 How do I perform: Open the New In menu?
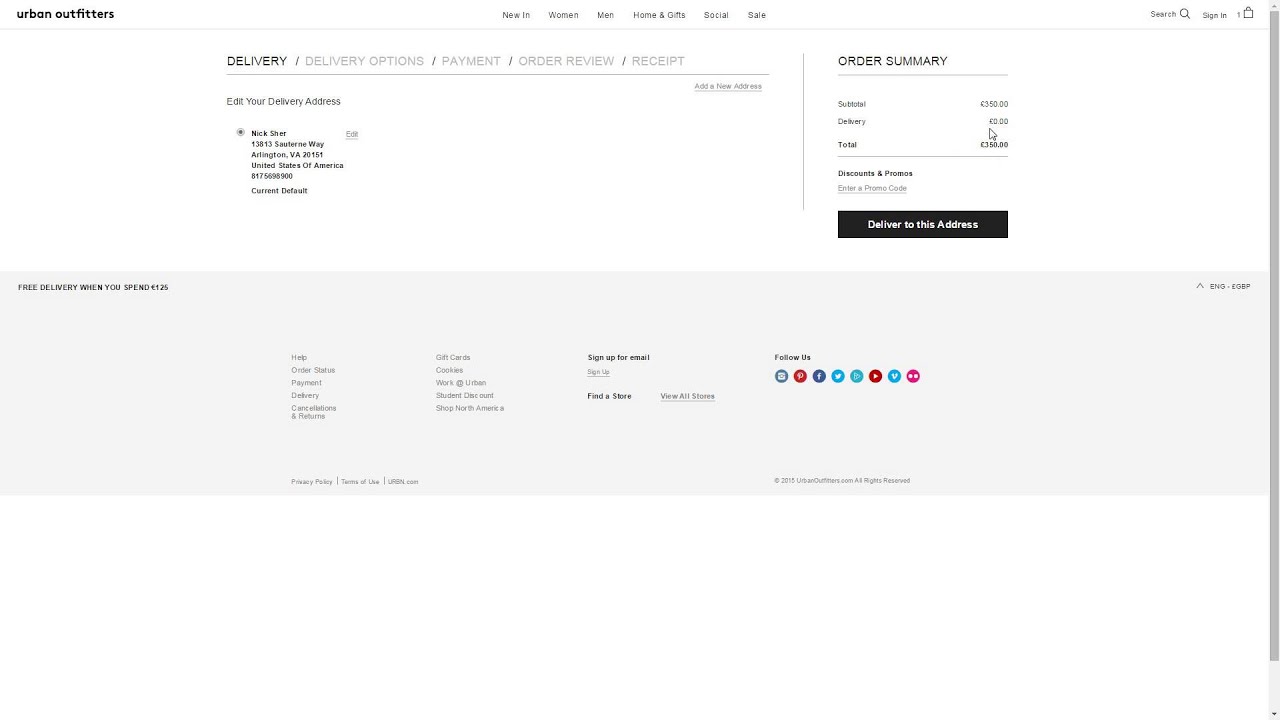click(x=516, y=15)
